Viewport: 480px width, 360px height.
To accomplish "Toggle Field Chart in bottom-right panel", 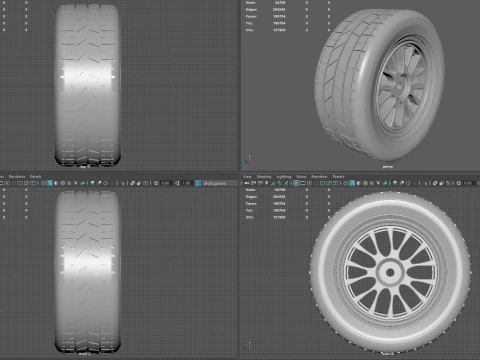I will (x=322, y=183).
